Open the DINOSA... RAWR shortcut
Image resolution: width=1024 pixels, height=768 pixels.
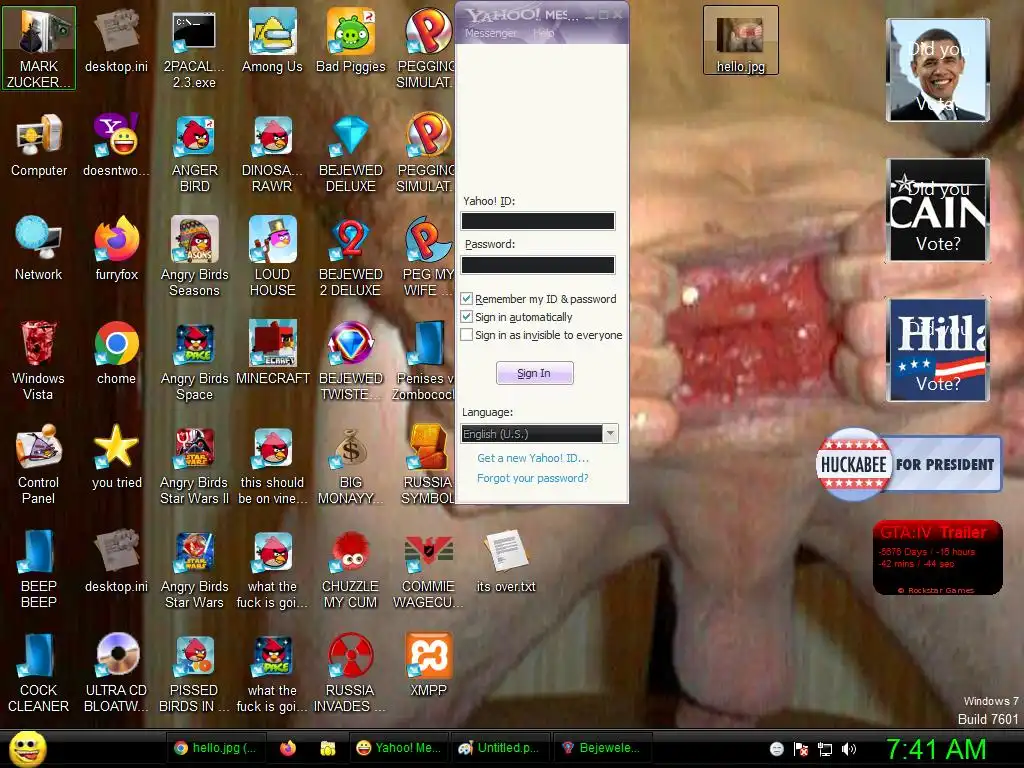click(272, 154)
